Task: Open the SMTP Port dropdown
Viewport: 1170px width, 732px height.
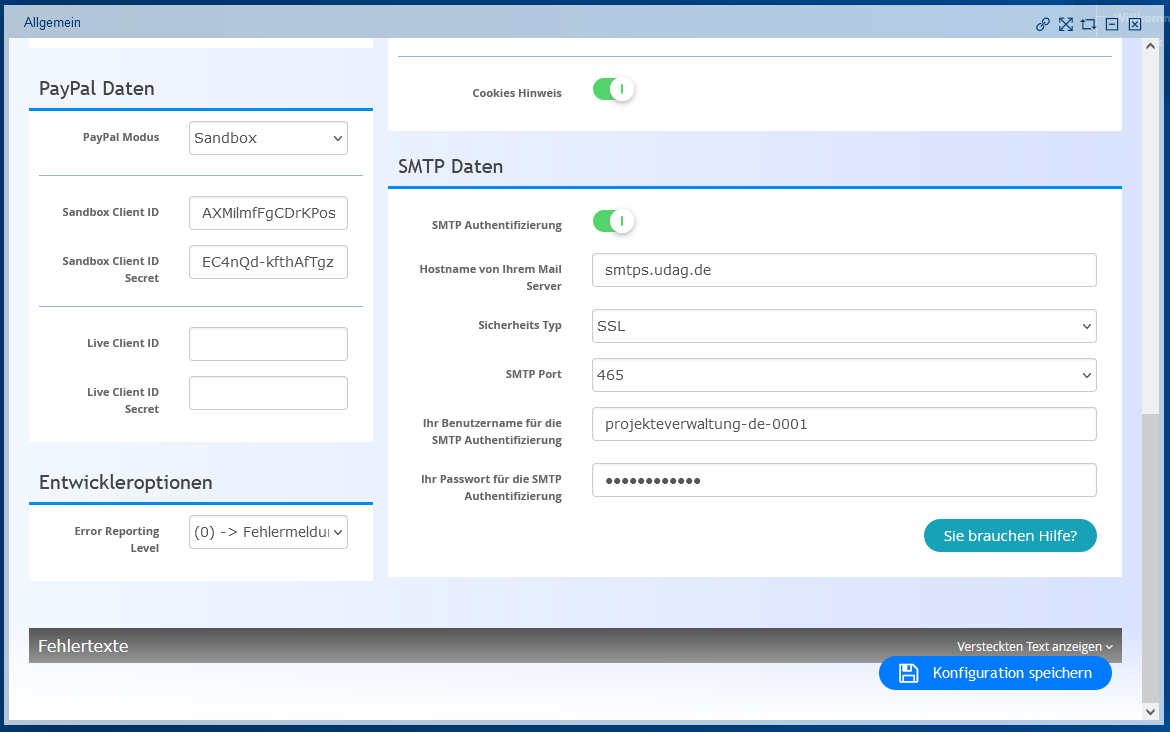Action: point(844,375)
